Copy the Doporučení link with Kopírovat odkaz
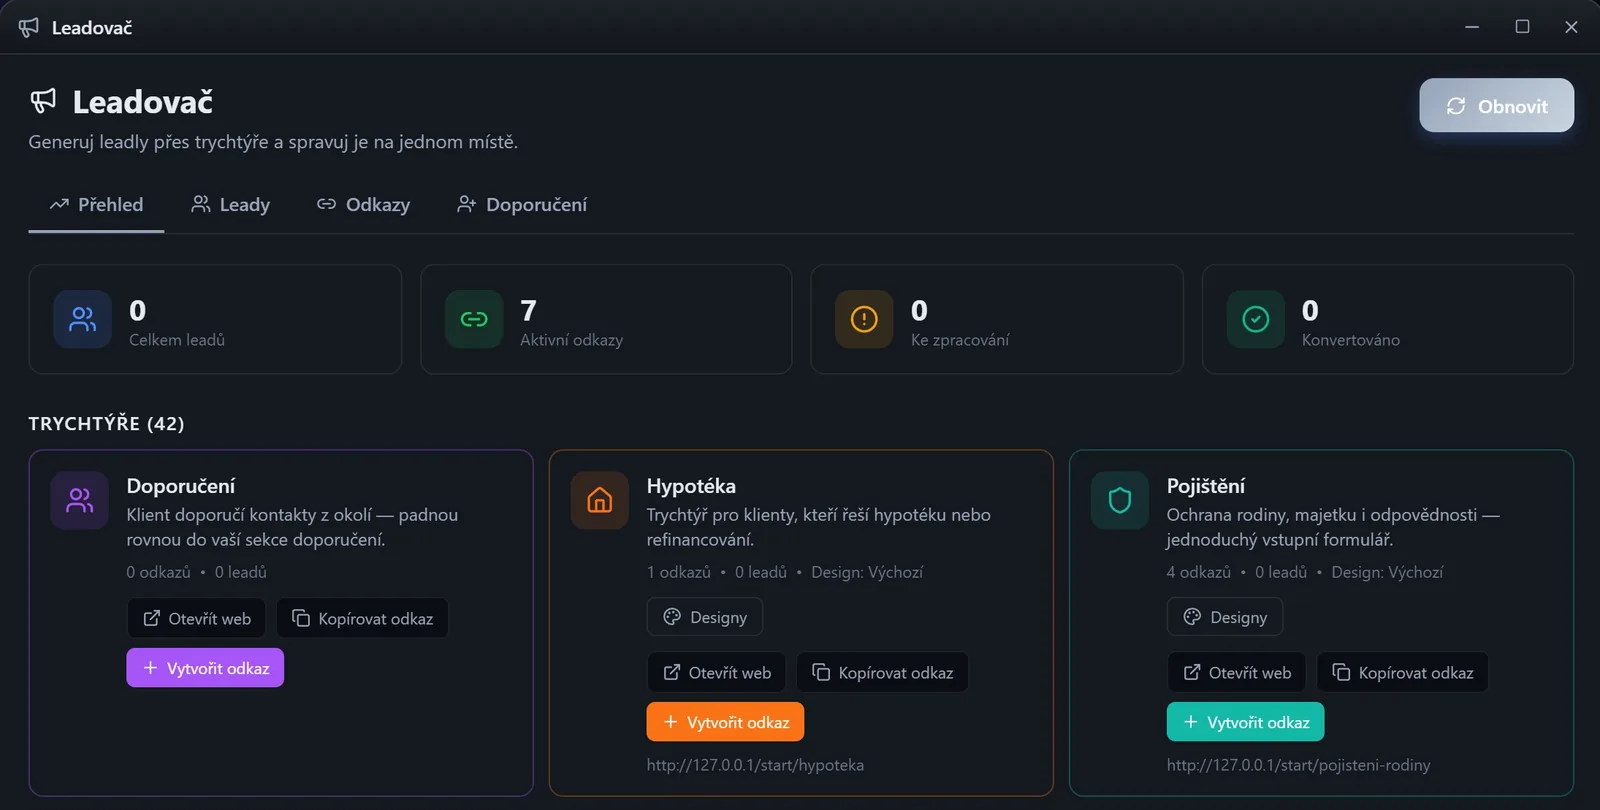 (362, 618)
